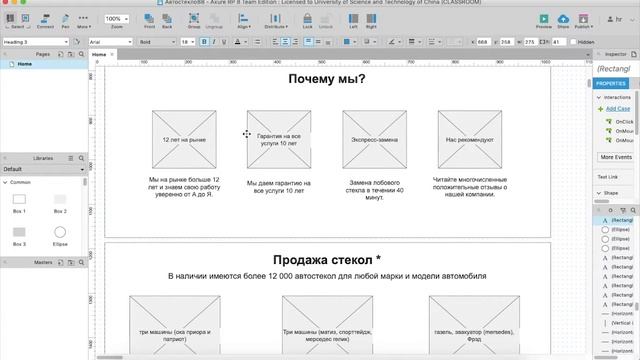Open the font size 18 dropdown
This screenshot has width=640, height=360.
tap(188, 42)
